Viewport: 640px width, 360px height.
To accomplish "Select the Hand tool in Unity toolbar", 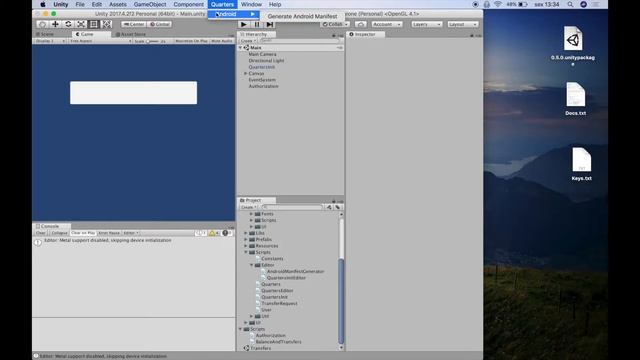I will point(42,24).
